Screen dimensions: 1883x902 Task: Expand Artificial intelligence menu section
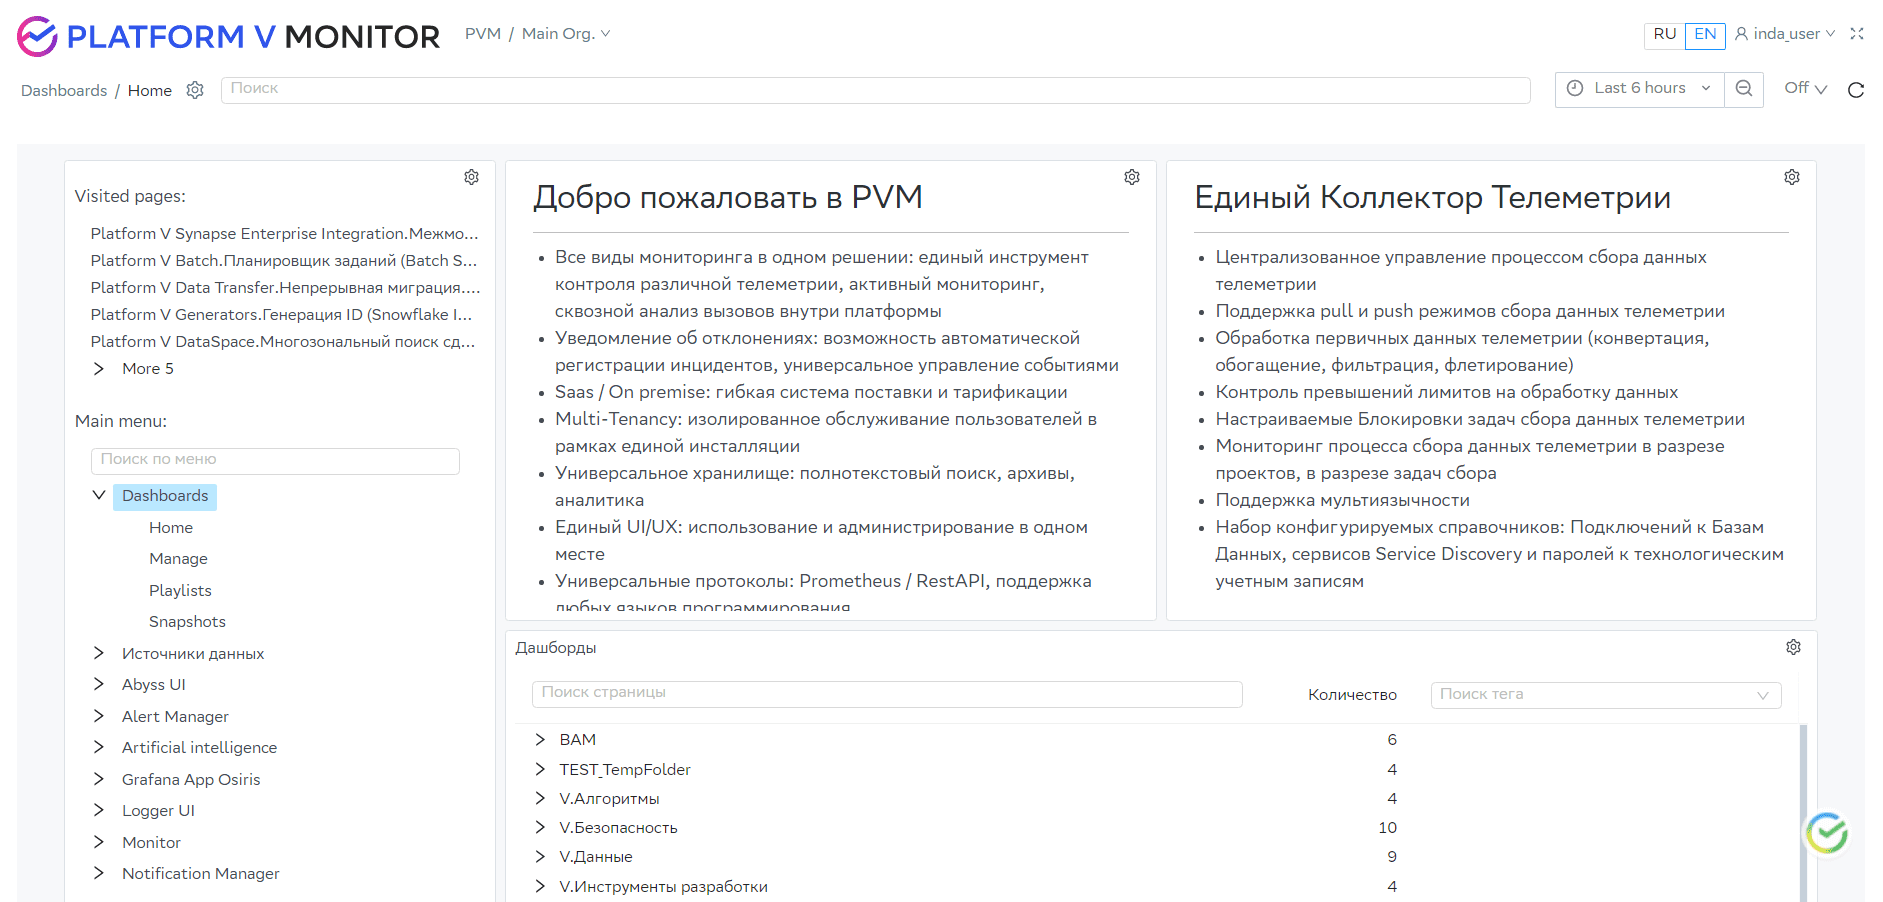pyautogui.click(x=99, y=747)
